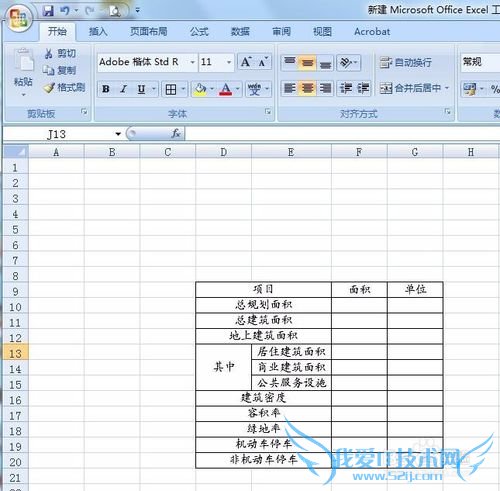
Task: Select Bottom Align vertical alignment
Action: (325, 62)
